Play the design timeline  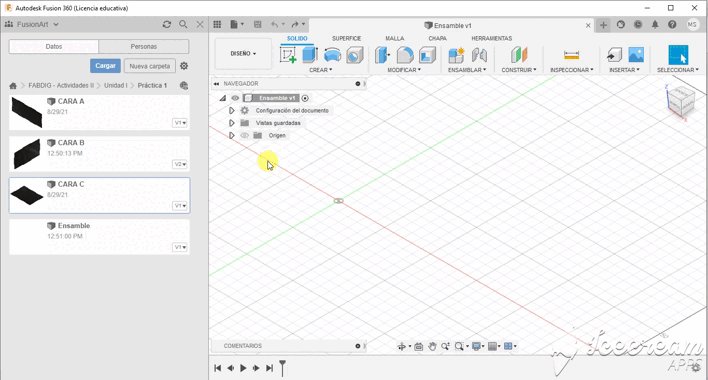tap(243, 368)
